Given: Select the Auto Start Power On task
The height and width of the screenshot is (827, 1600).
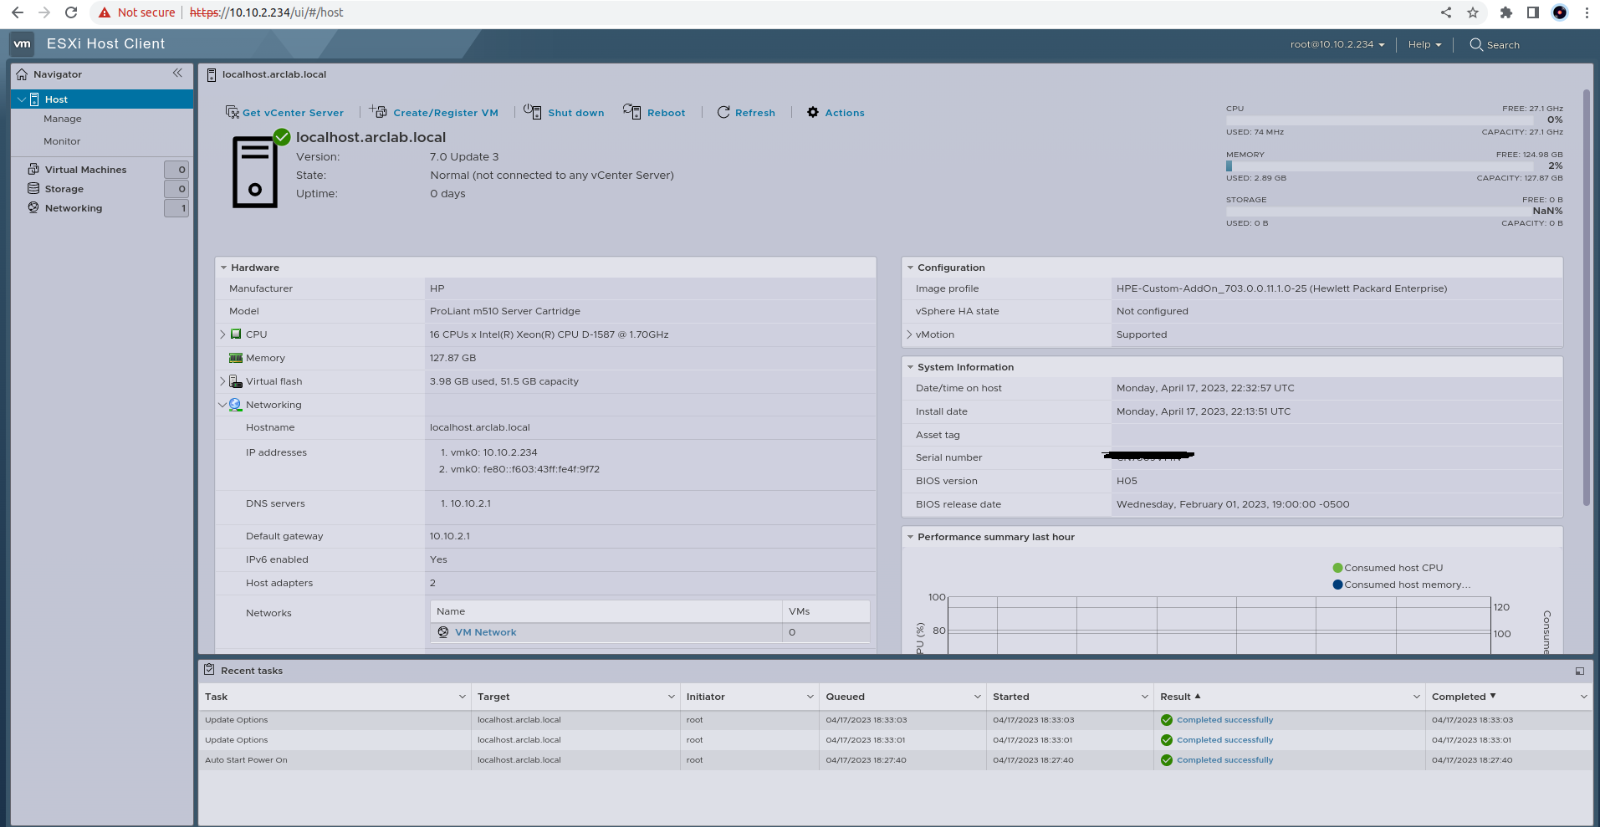Looking at the screenshot, I should (895, 760).
